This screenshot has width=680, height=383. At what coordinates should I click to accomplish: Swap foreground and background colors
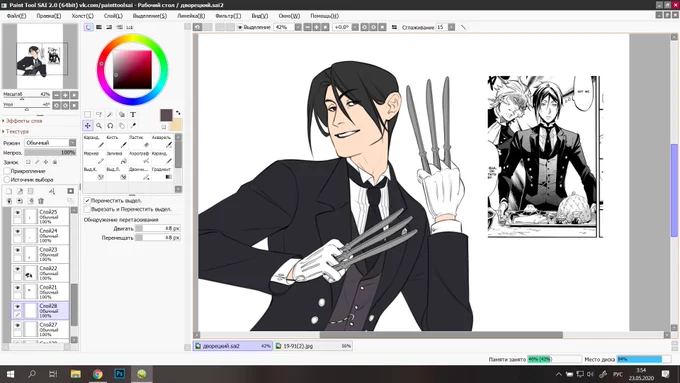coord(178,113)
